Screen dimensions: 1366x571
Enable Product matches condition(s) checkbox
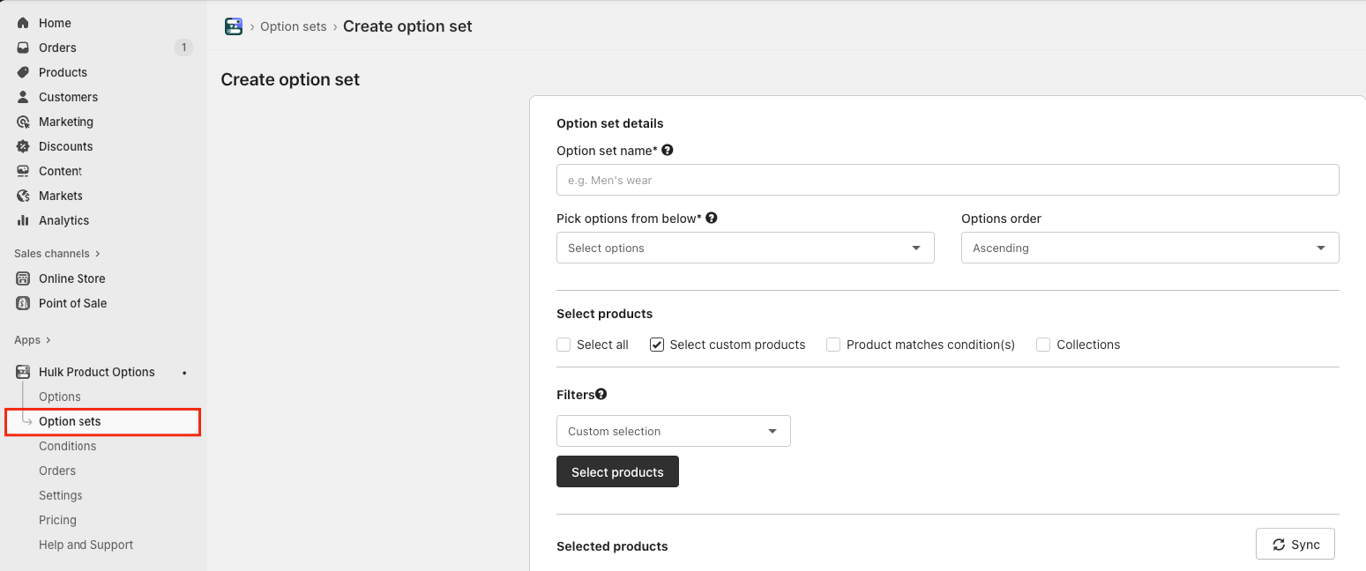pyautogui.click(x=833, y=345)
